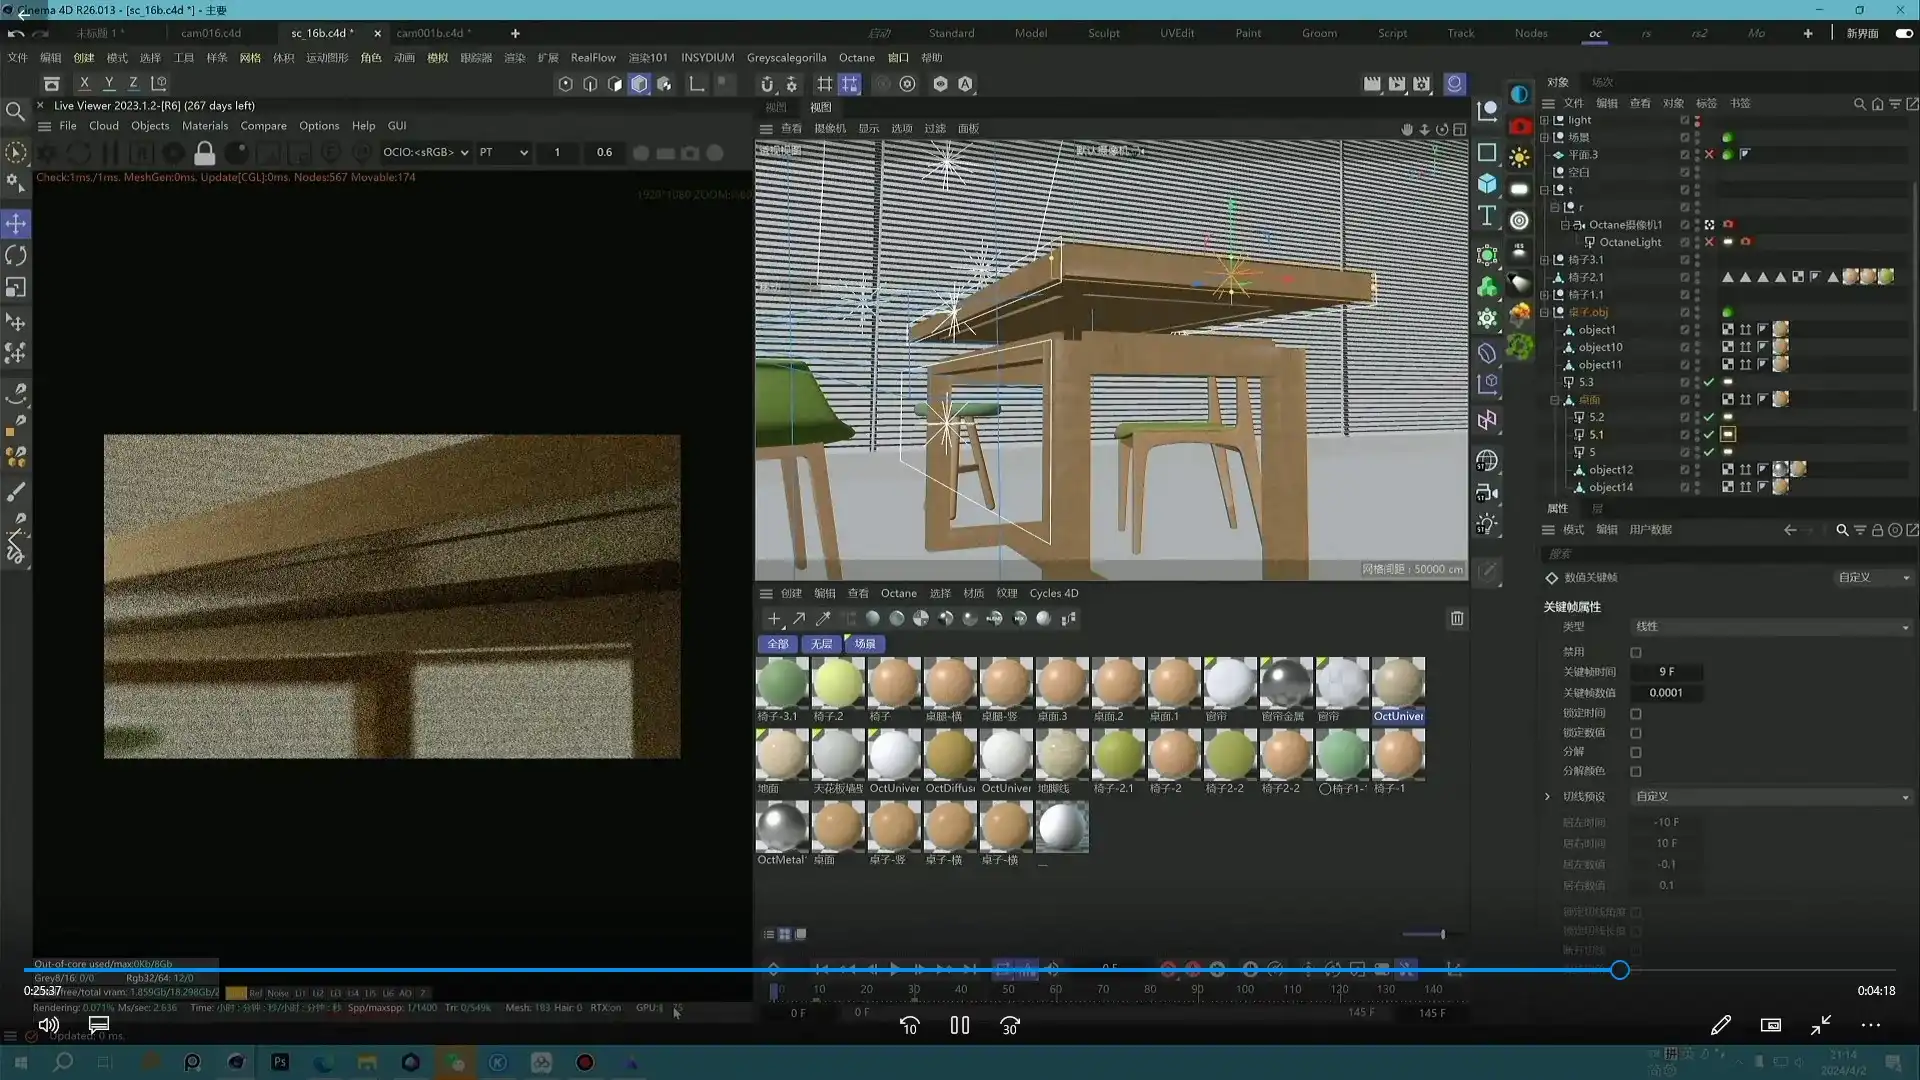Switch to the cam001b.c4d document tab

pyautogui.click(x=431, y=33)
